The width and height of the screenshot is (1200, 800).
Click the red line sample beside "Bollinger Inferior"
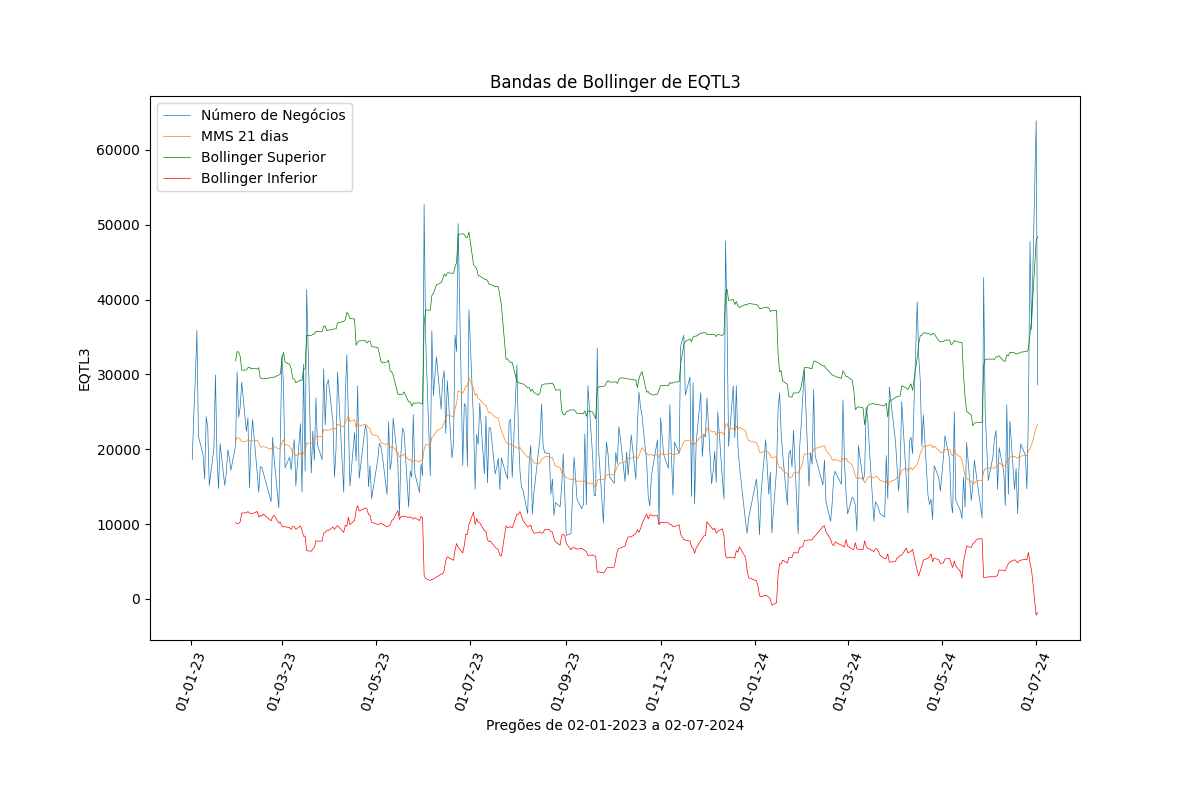click(177, 179)
